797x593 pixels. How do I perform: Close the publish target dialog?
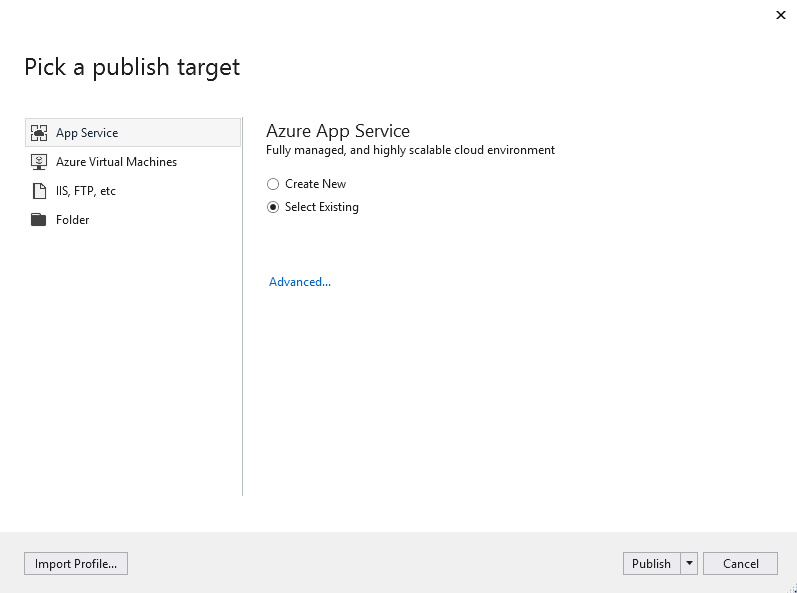[x=781, y=15]
